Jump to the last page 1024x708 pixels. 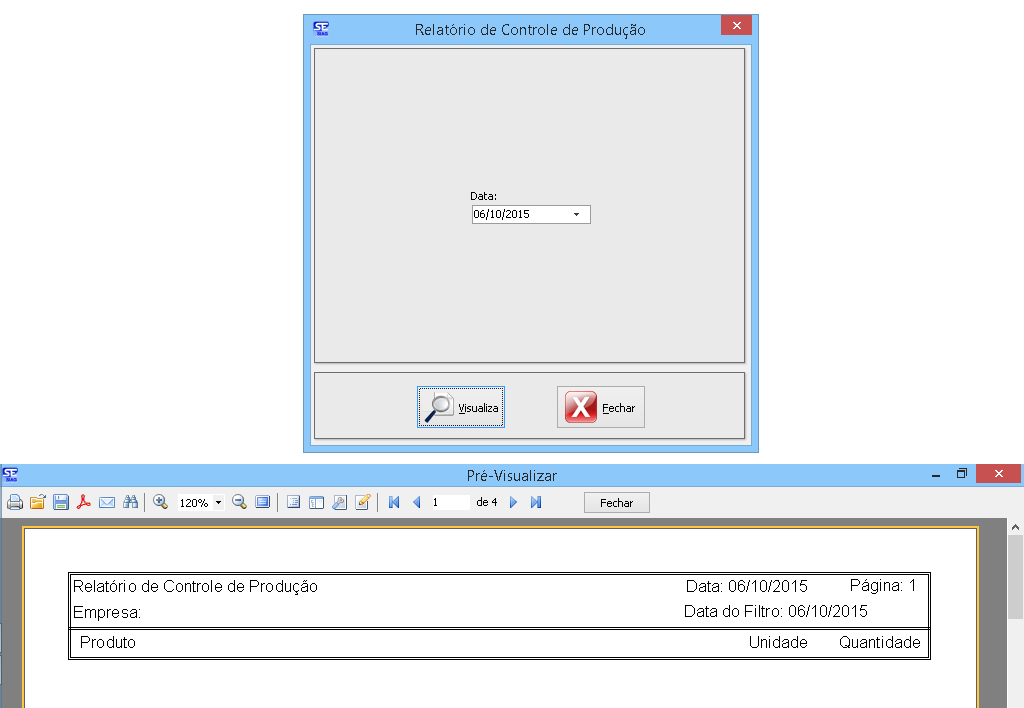click(536, 502)
